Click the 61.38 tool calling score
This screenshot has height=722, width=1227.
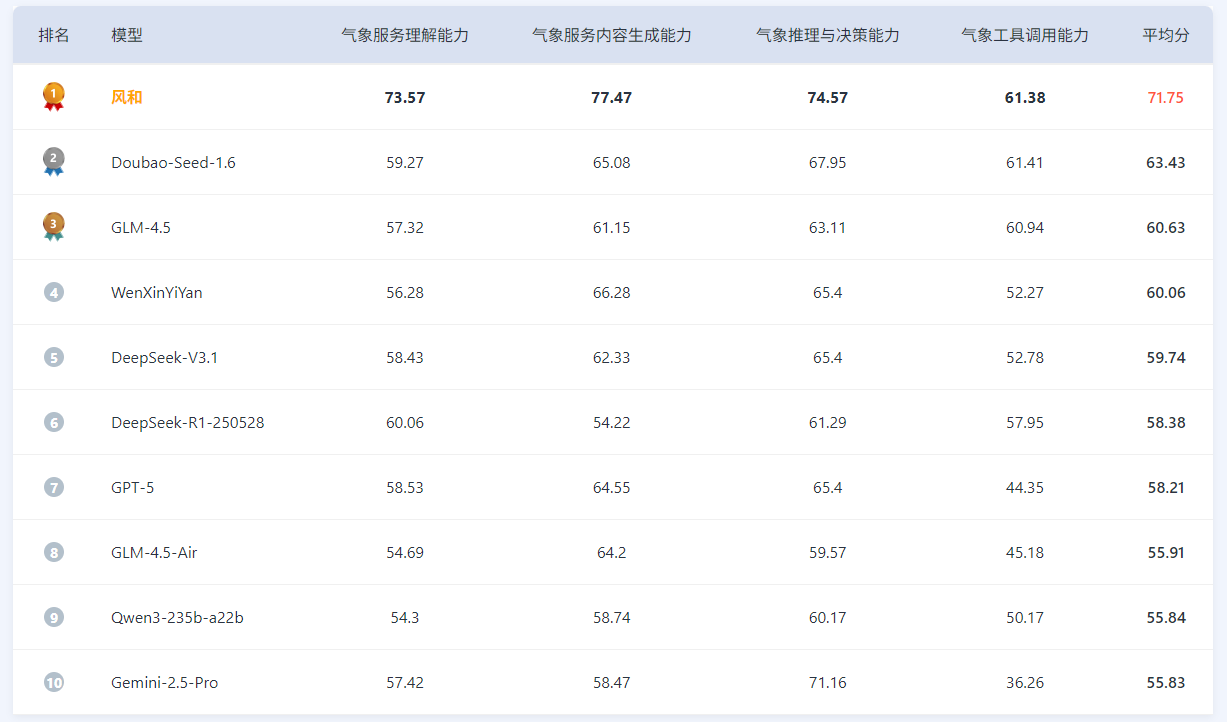(1025, 97)
